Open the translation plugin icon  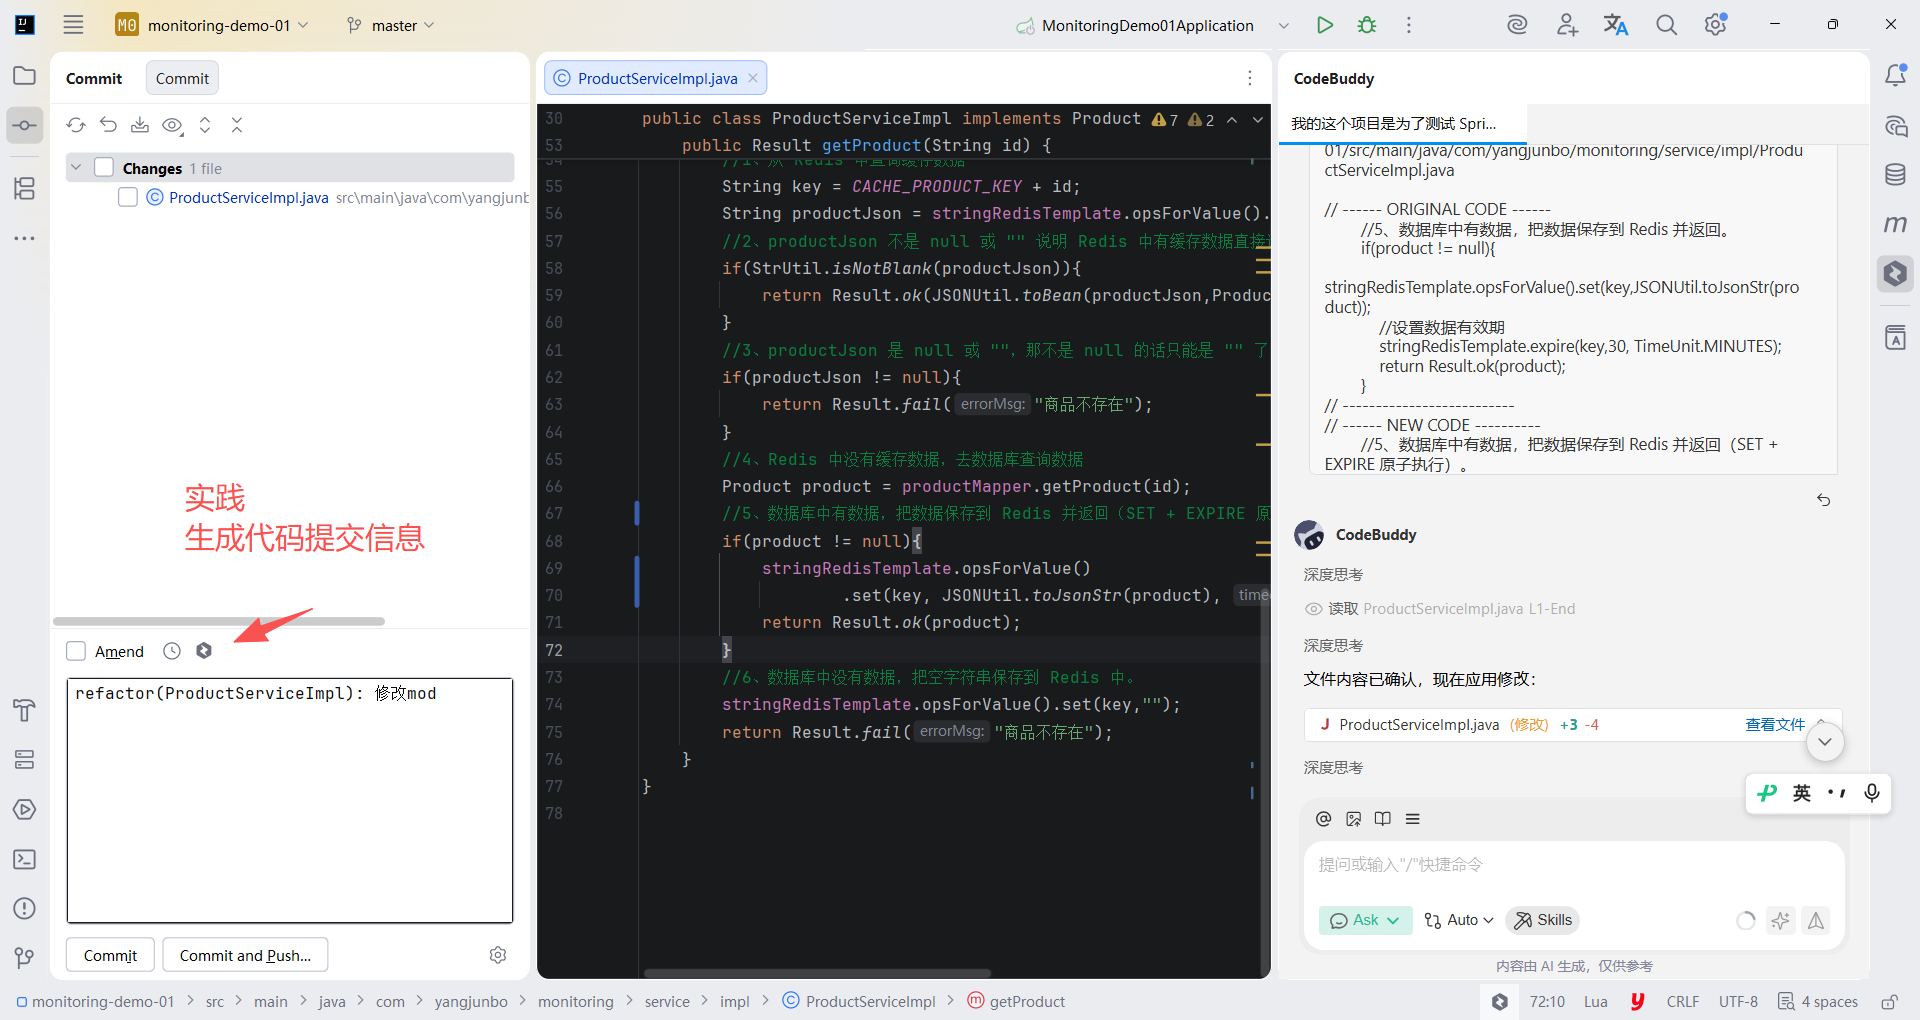tap(1616, 25)
